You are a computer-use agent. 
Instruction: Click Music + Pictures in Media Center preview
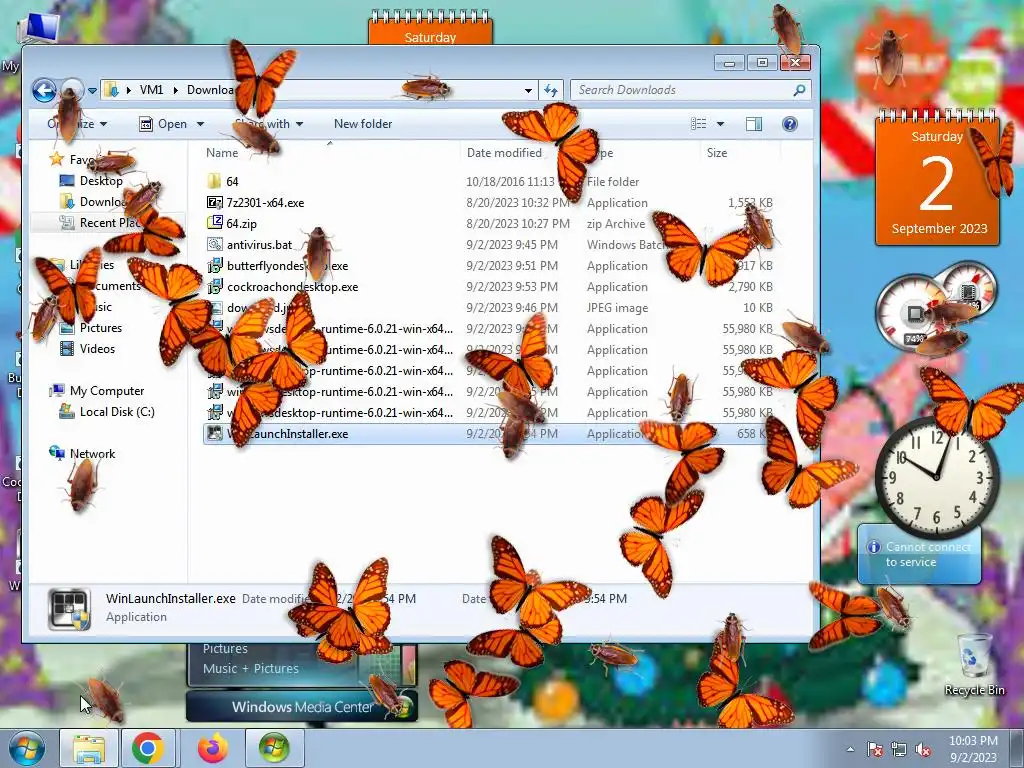pos(250,669)
